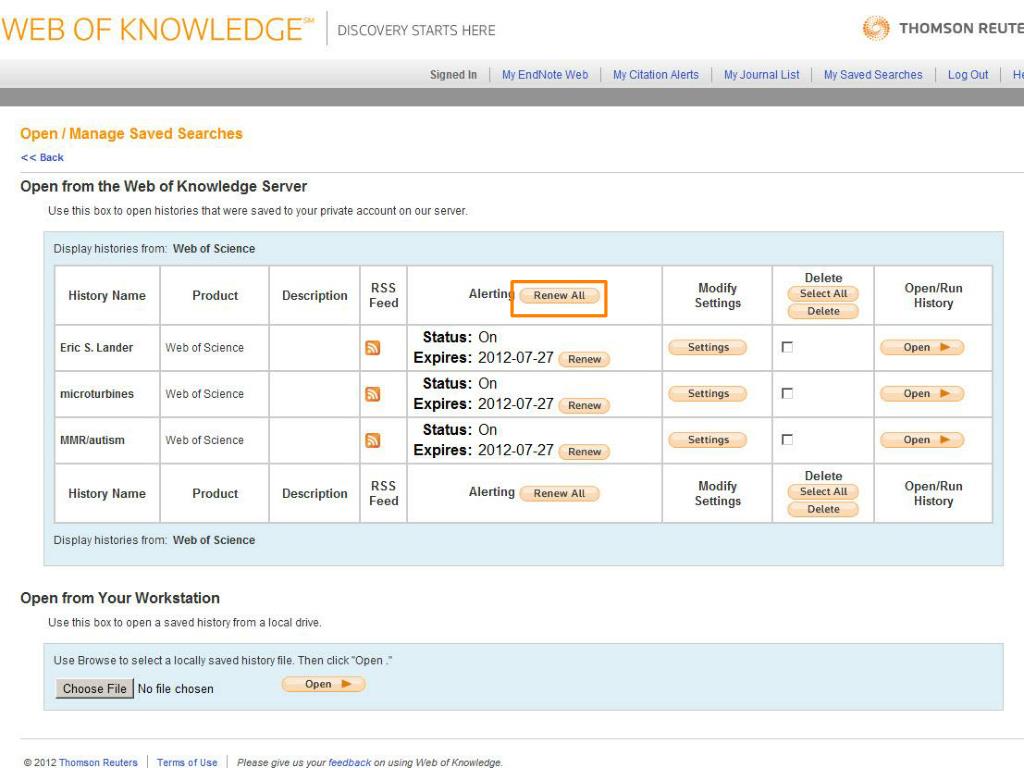This screenshot has width=1024, height=768.
Task: Select Eric S. Lander history name
Action: coord(97,347)
